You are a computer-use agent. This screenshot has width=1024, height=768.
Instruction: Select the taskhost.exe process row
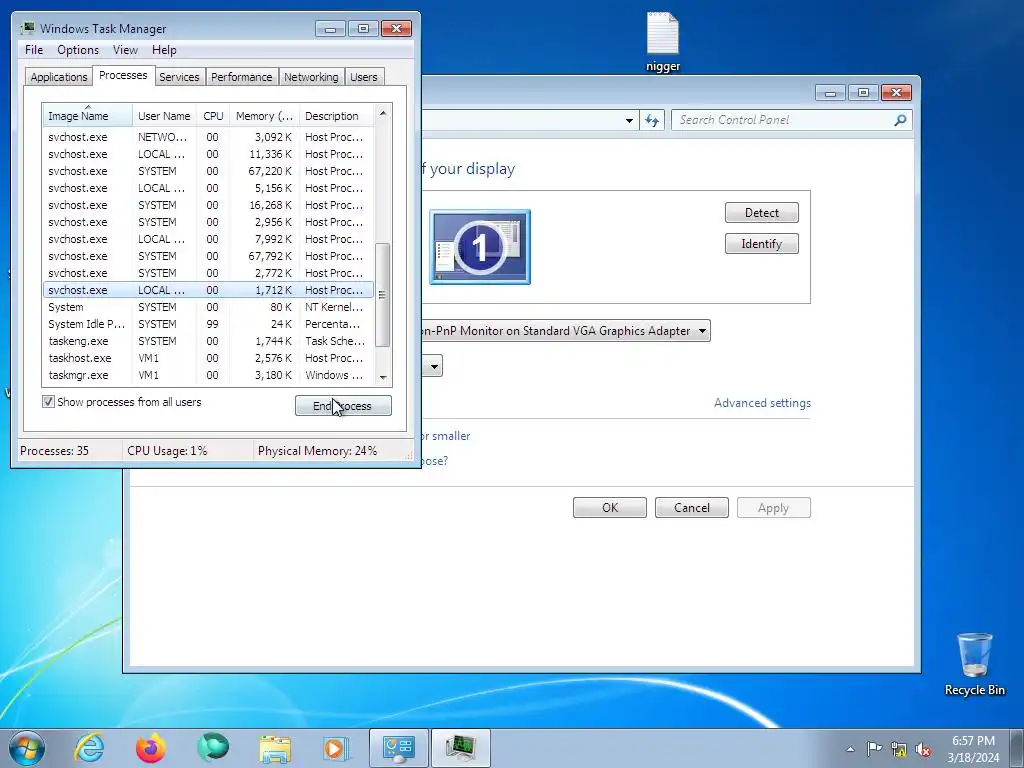(208, 358)
